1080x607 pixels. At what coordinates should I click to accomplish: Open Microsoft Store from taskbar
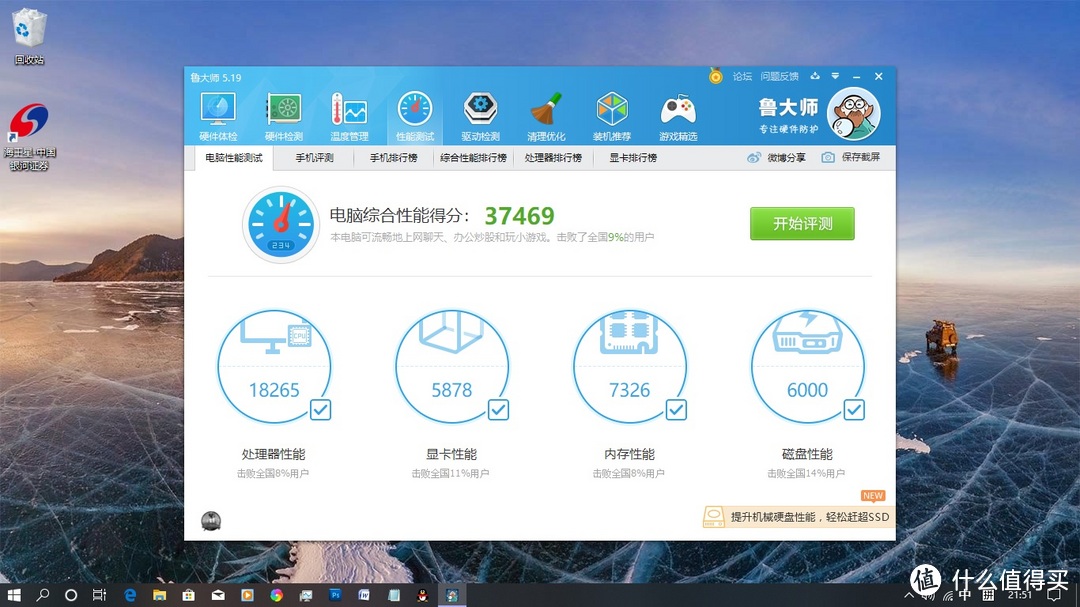coord(188,595)
